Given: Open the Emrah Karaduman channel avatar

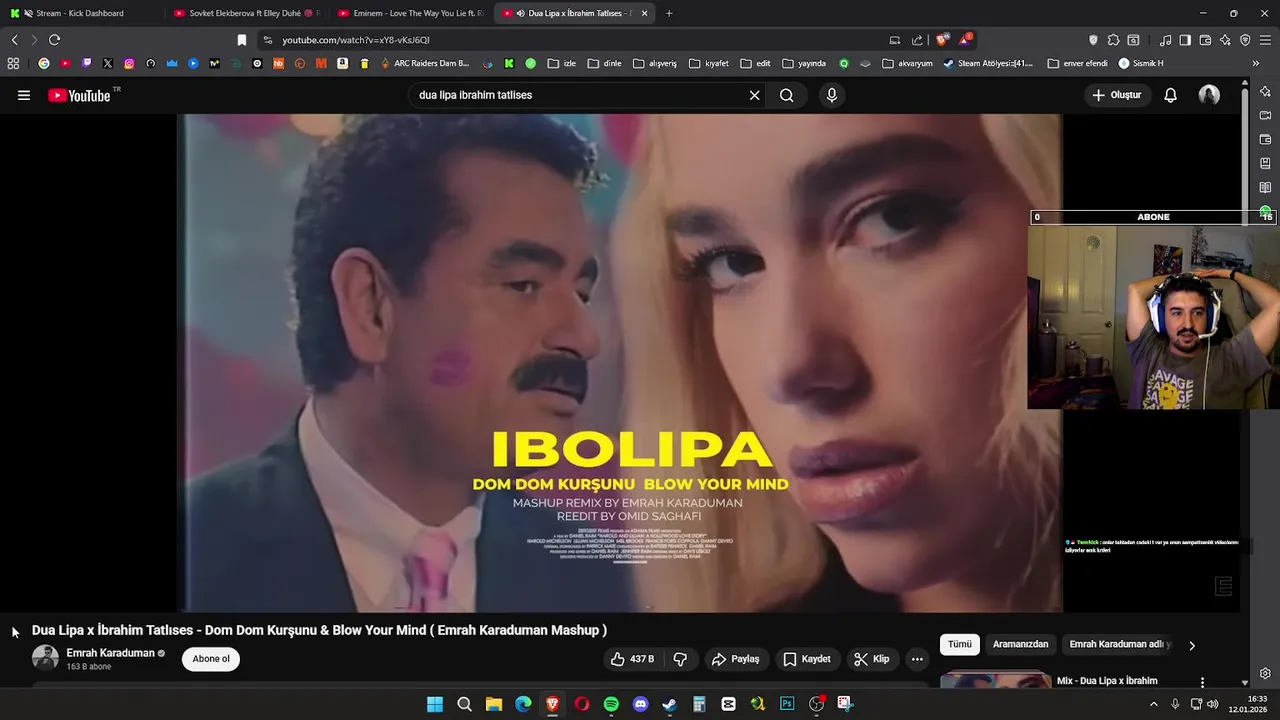Looking at the screenshot, I should coord(45,658).
